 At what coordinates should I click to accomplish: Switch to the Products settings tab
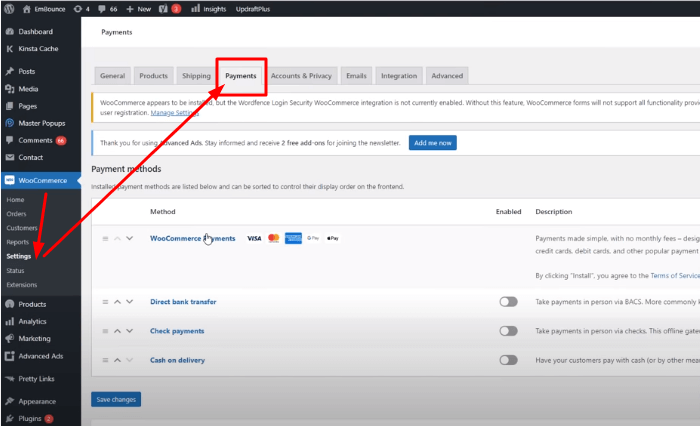(x=154, y=76)
